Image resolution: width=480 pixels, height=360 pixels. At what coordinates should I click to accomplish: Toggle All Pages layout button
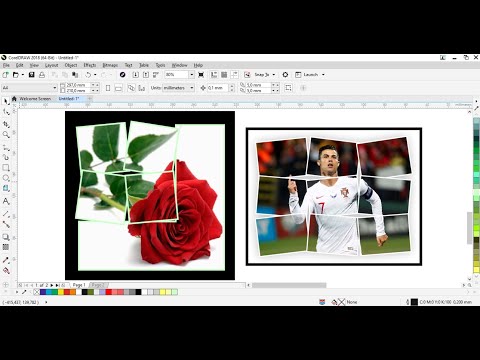(131, 88)
